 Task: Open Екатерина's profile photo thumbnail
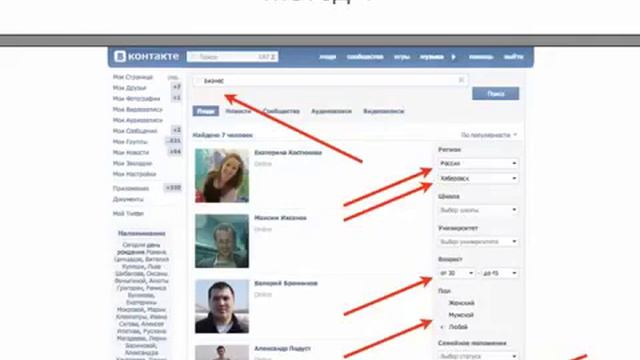point(222,176)
